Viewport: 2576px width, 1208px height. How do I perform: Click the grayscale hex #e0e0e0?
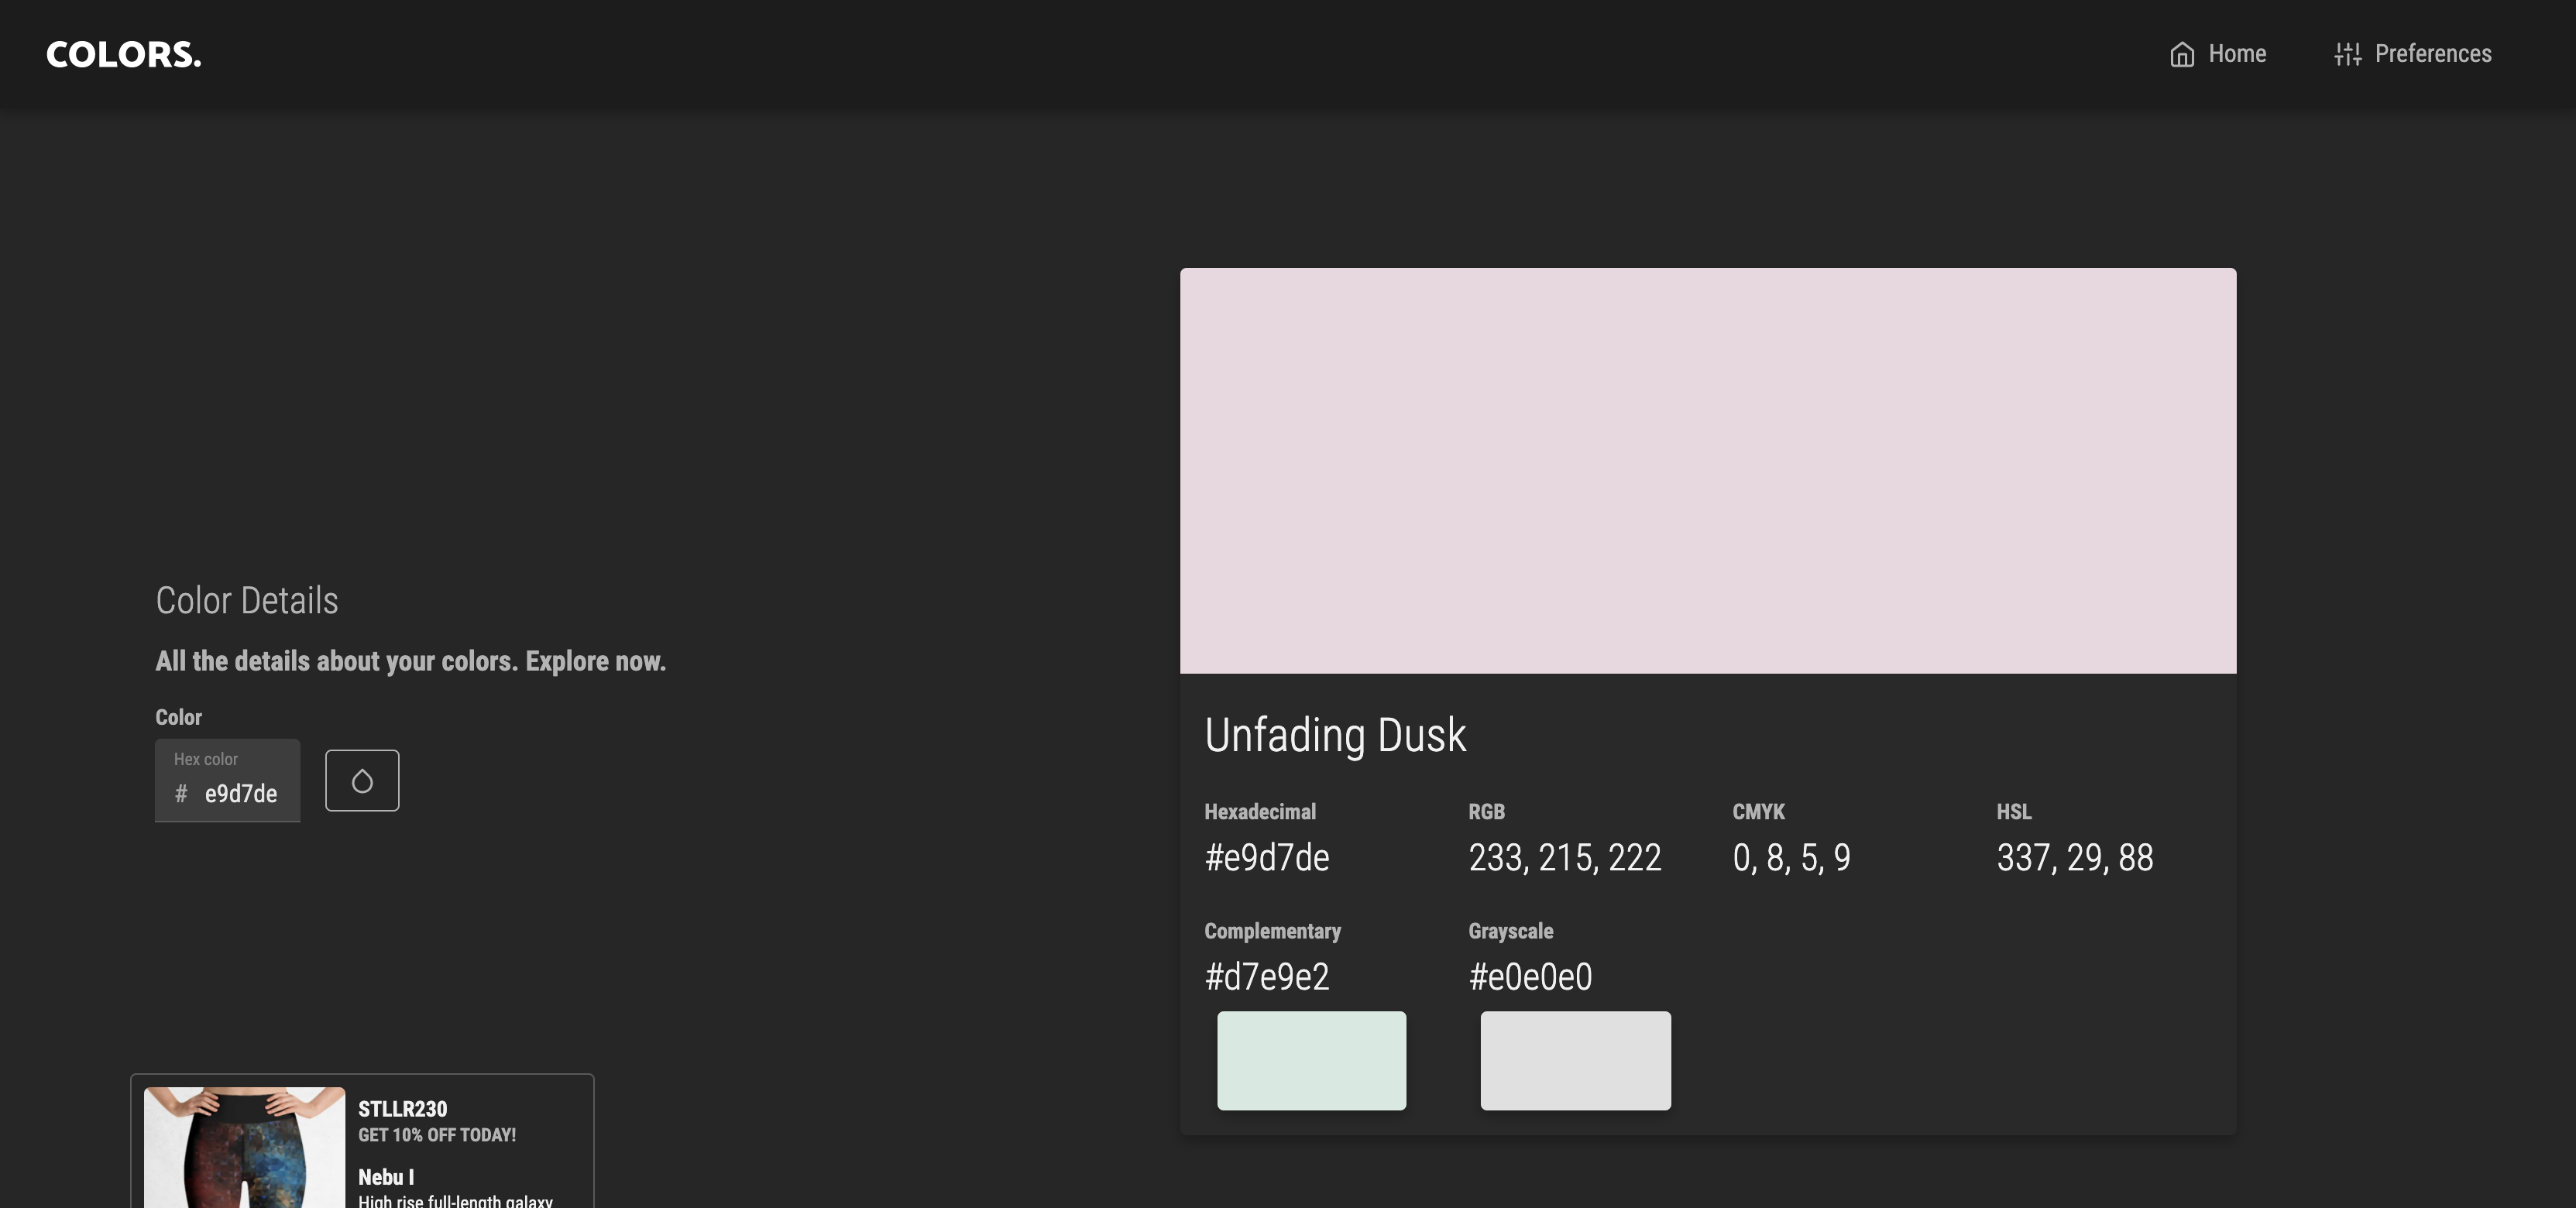pyautogui.click(x=1530, y=976)
